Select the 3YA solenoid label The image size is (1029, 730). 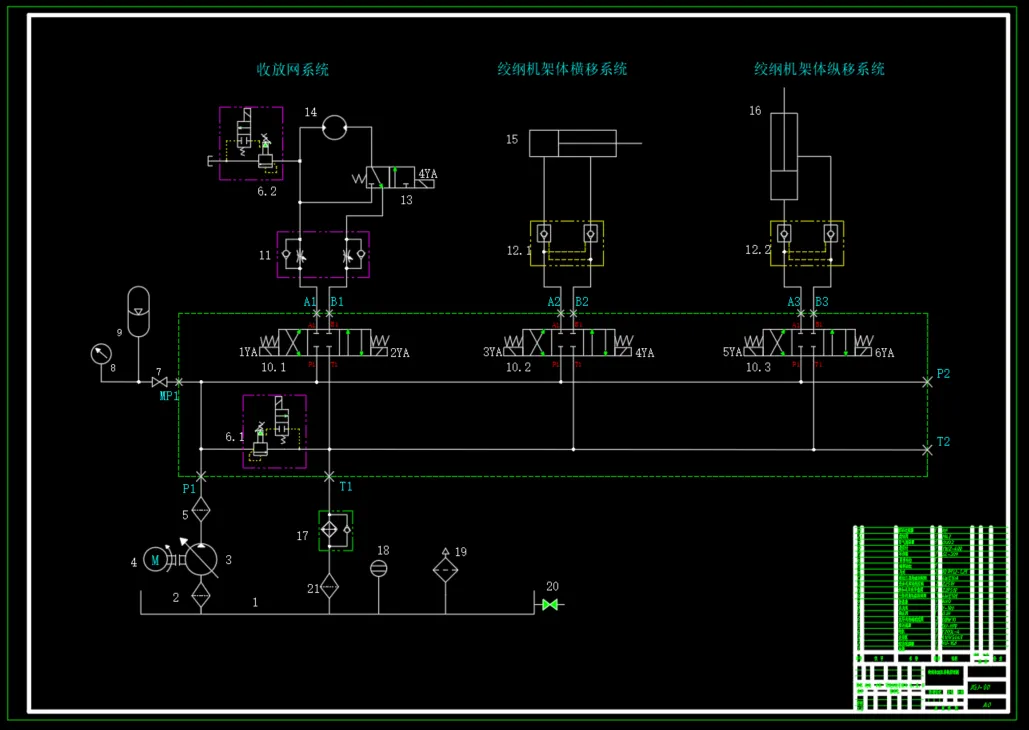[x=493, y=353]
